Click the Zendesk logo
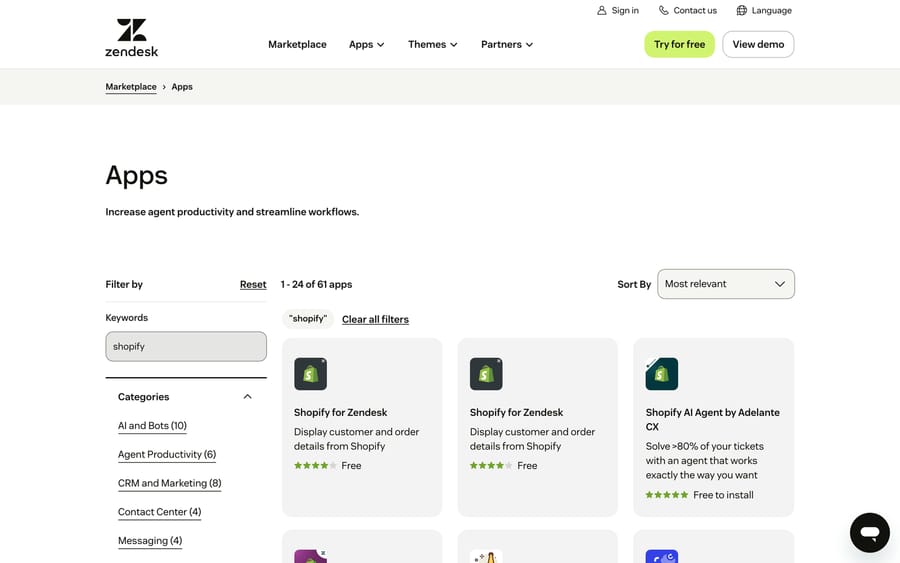The height and width of the screenshot is (563, 900). point(131,38)
